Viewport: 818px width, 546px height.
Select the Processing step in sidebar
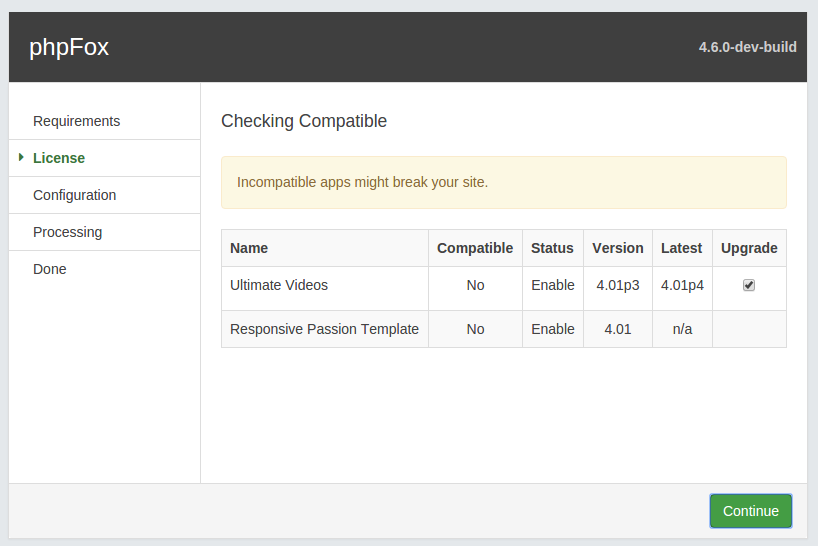[x=67, y=232]
